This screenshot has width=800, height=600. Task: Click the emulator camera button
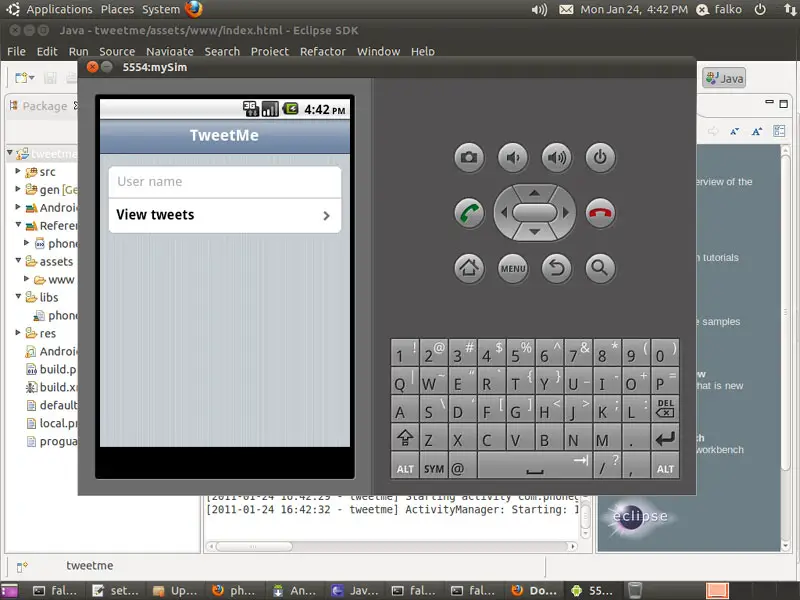pos(469,157)
